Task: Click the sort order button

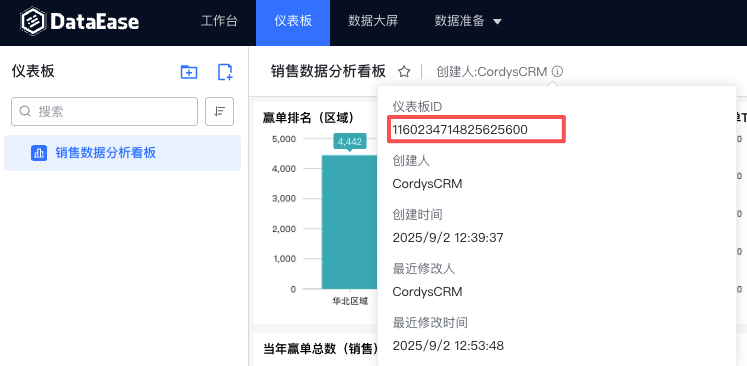Action: tap(220, 112)
